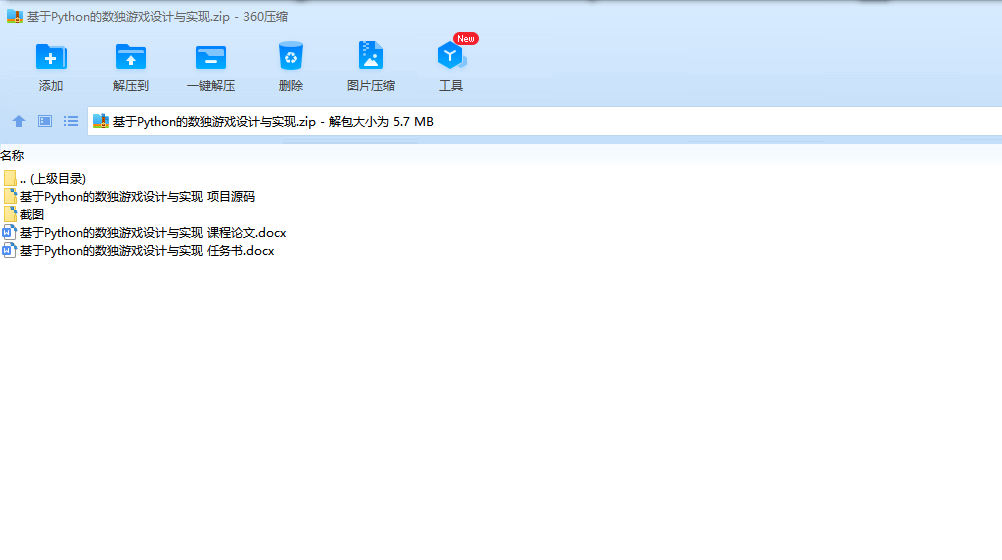Select the 项目源码 folder row
The height and width of the screenshot is (560, 1002).
coord(128,196)
